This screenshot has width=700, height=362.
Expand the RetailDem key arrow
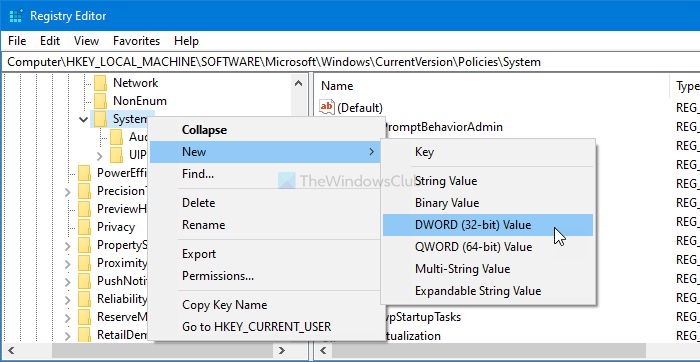67,335
